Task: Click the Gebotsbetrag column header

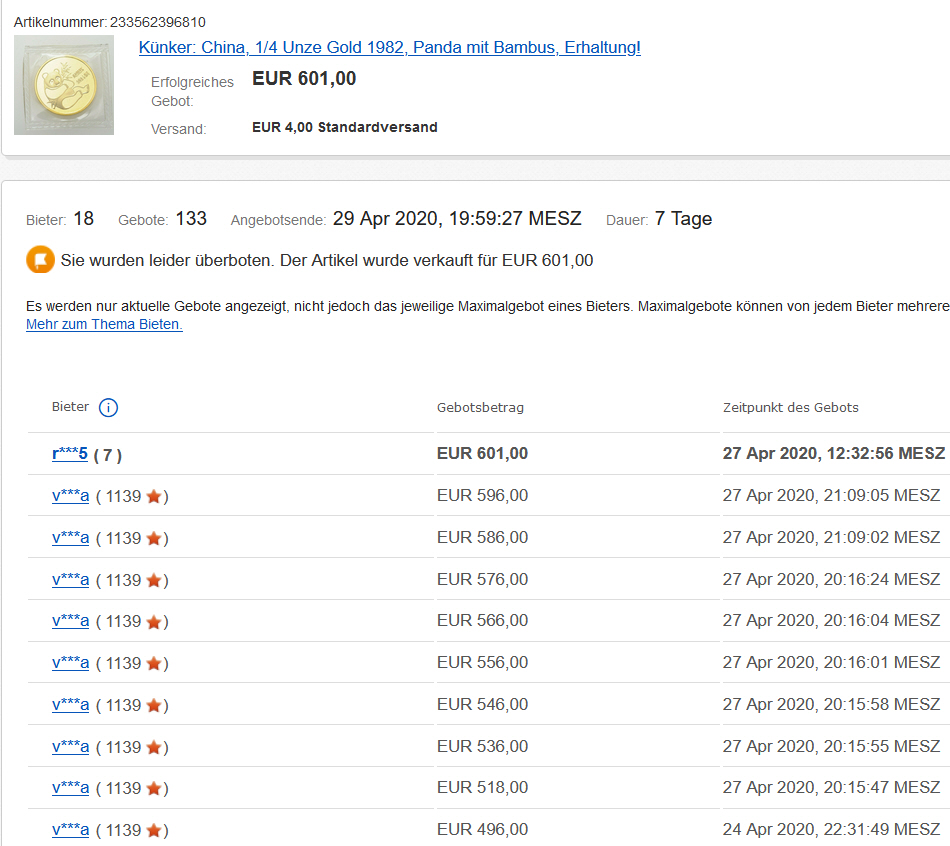Action: 480,407
